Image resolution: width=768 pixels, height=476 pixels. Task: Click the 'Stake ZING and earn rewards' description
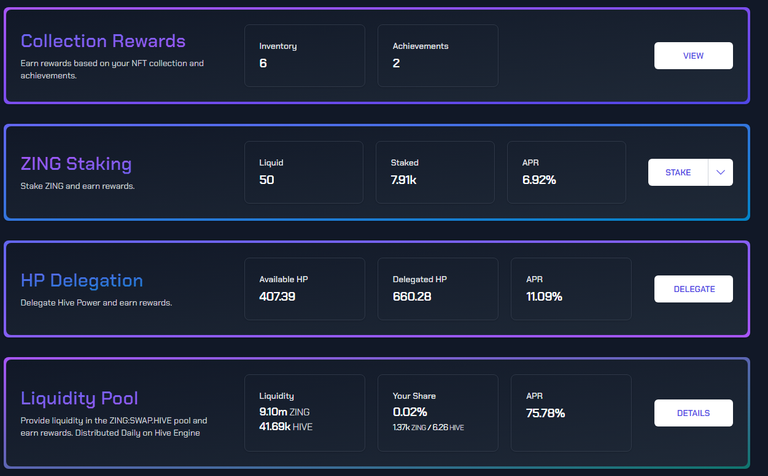(x=77, y=186)
